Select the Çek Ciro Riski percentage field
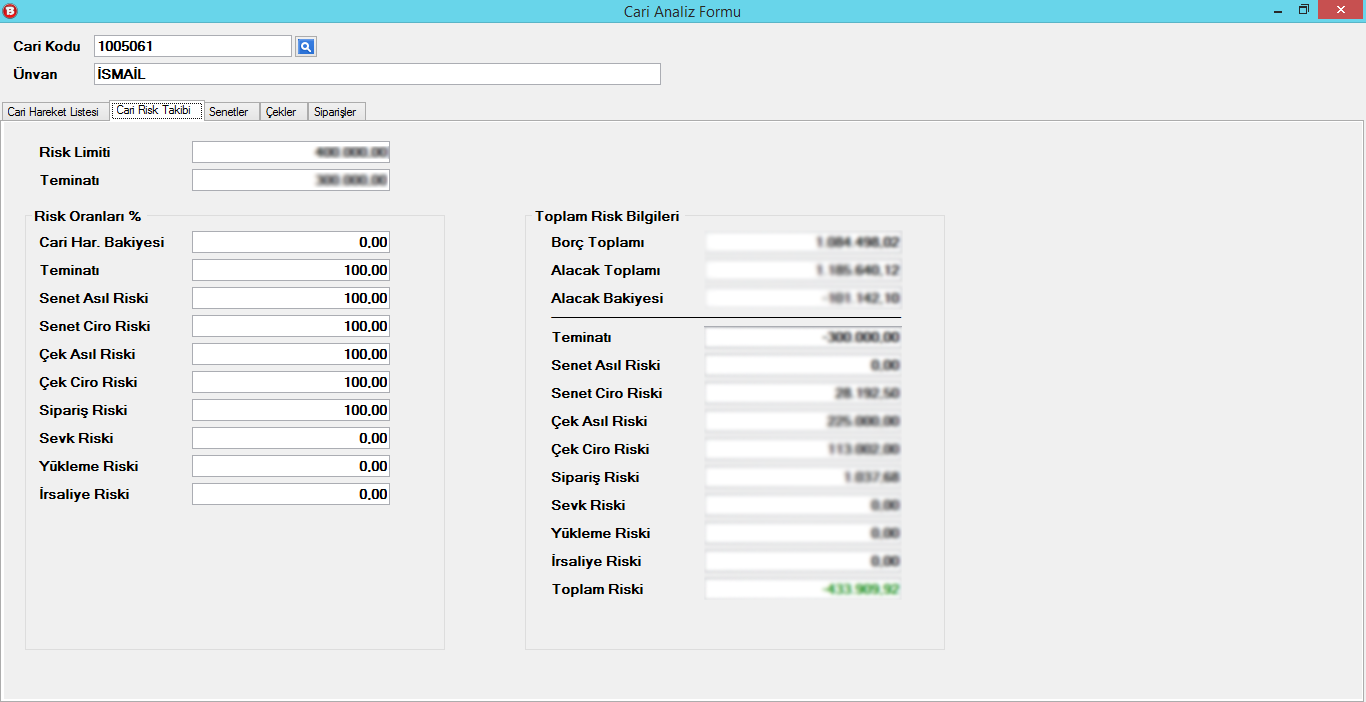The width and height of the screenshot is (1366, 702). 290,382
